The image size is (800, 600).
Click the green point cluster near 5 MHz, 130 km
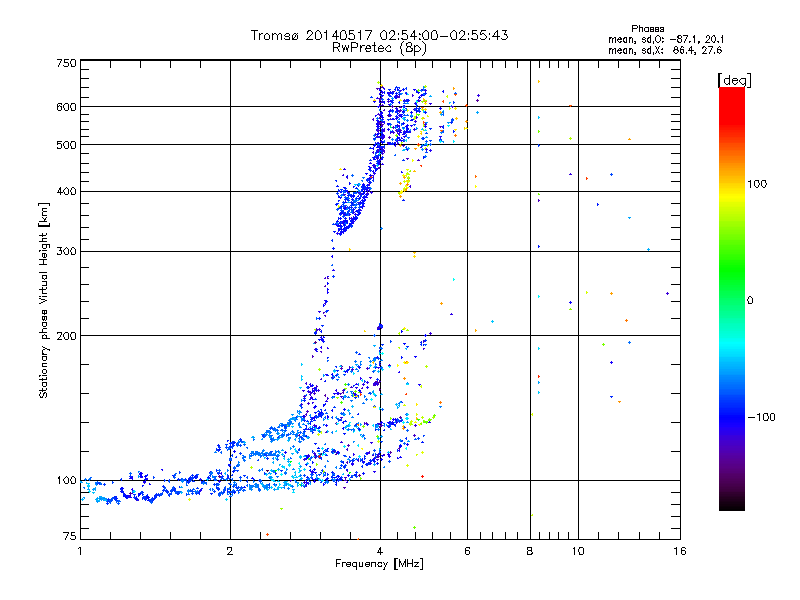421,420
